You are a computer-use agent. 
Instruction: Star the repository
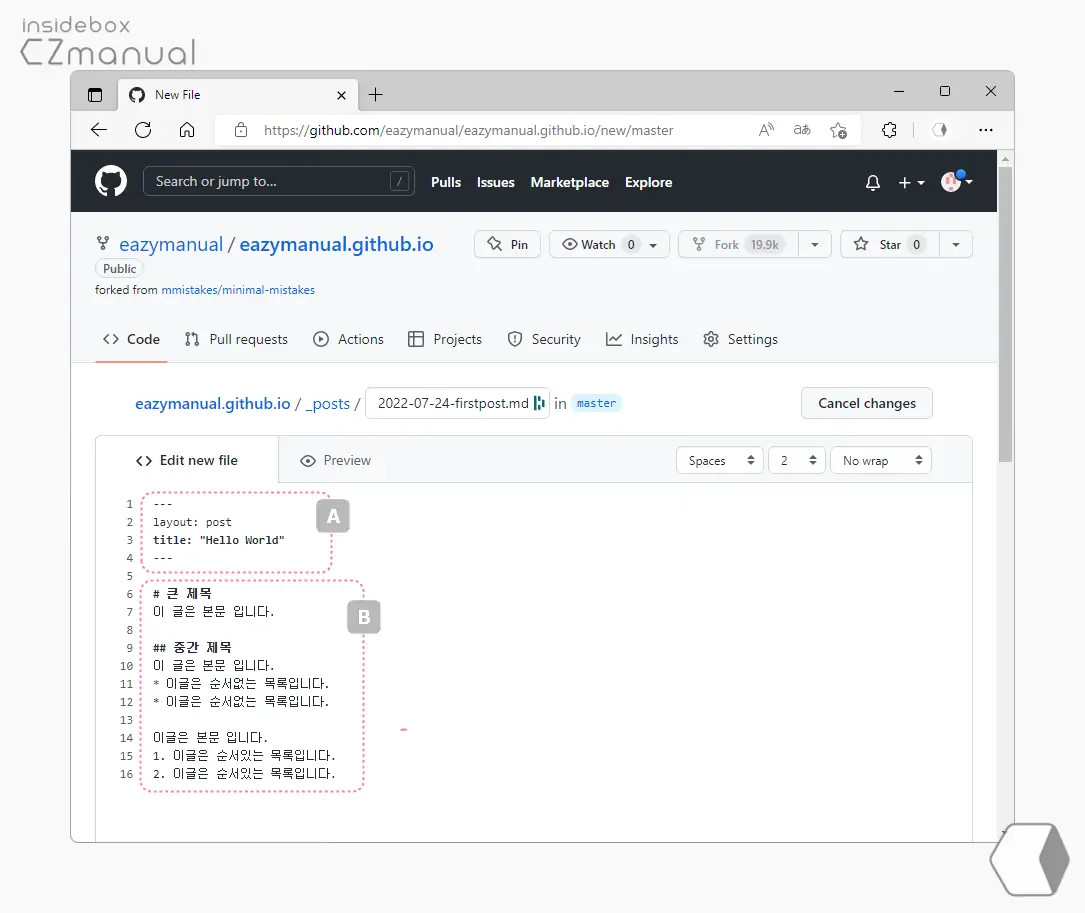point(890,244)
